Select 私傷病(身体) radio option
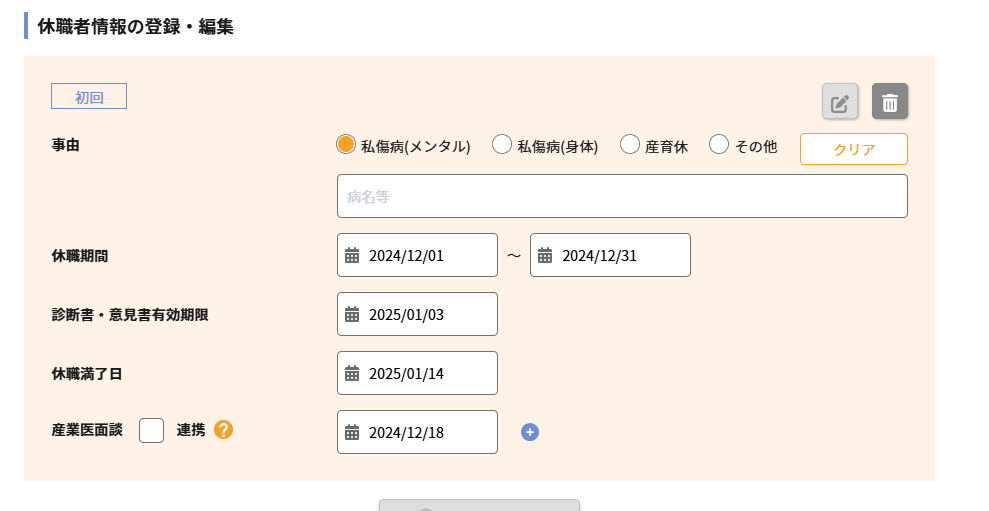The width and height of the screenshot is (989, 511). click(501, 144)
